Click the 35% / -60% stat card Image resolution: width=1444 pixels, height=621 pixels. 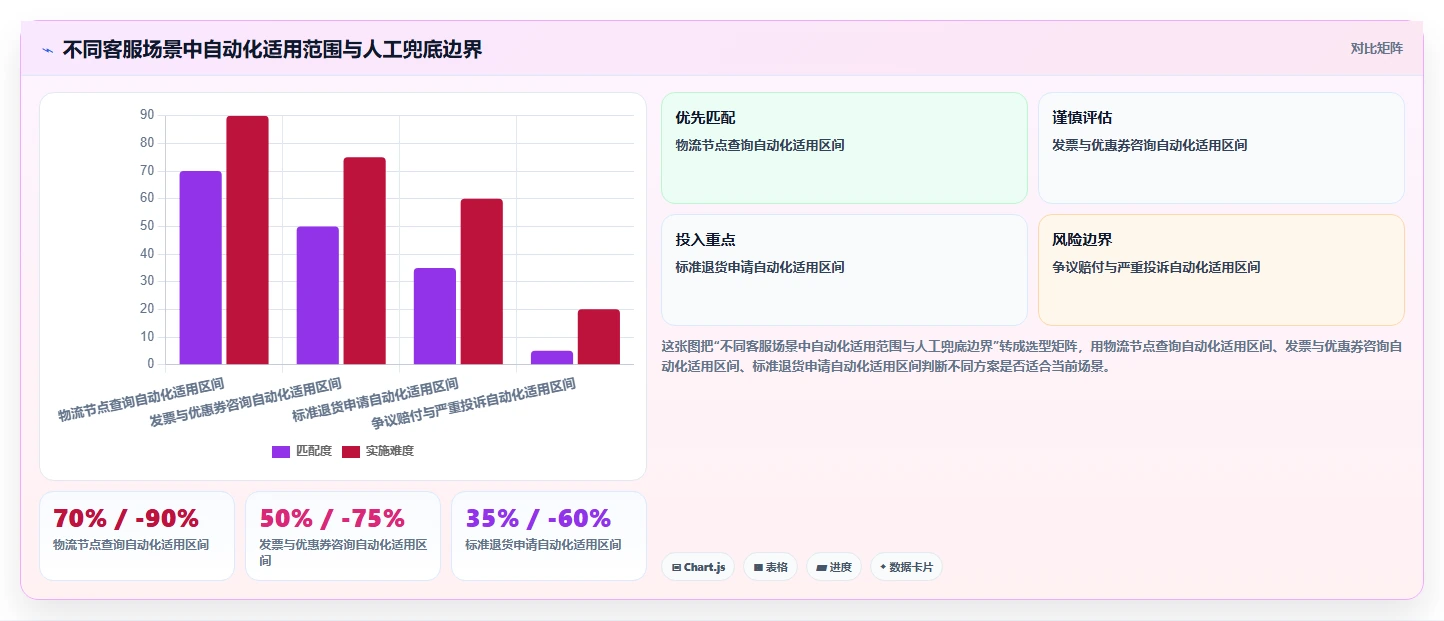(549, 535)
